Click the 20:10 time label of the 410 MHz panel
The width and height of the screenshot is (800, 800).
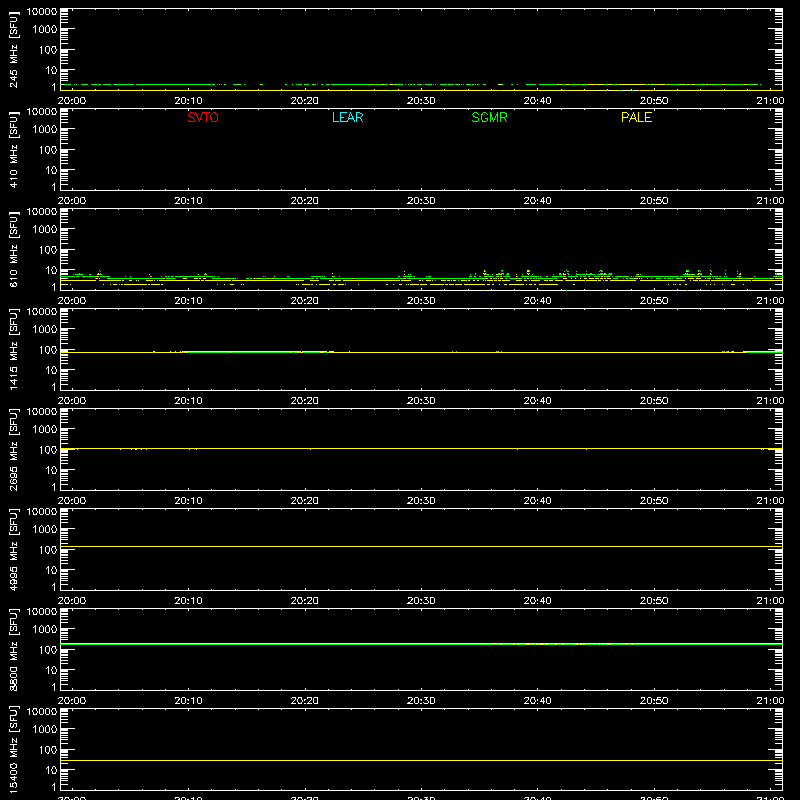coord(188,201)
